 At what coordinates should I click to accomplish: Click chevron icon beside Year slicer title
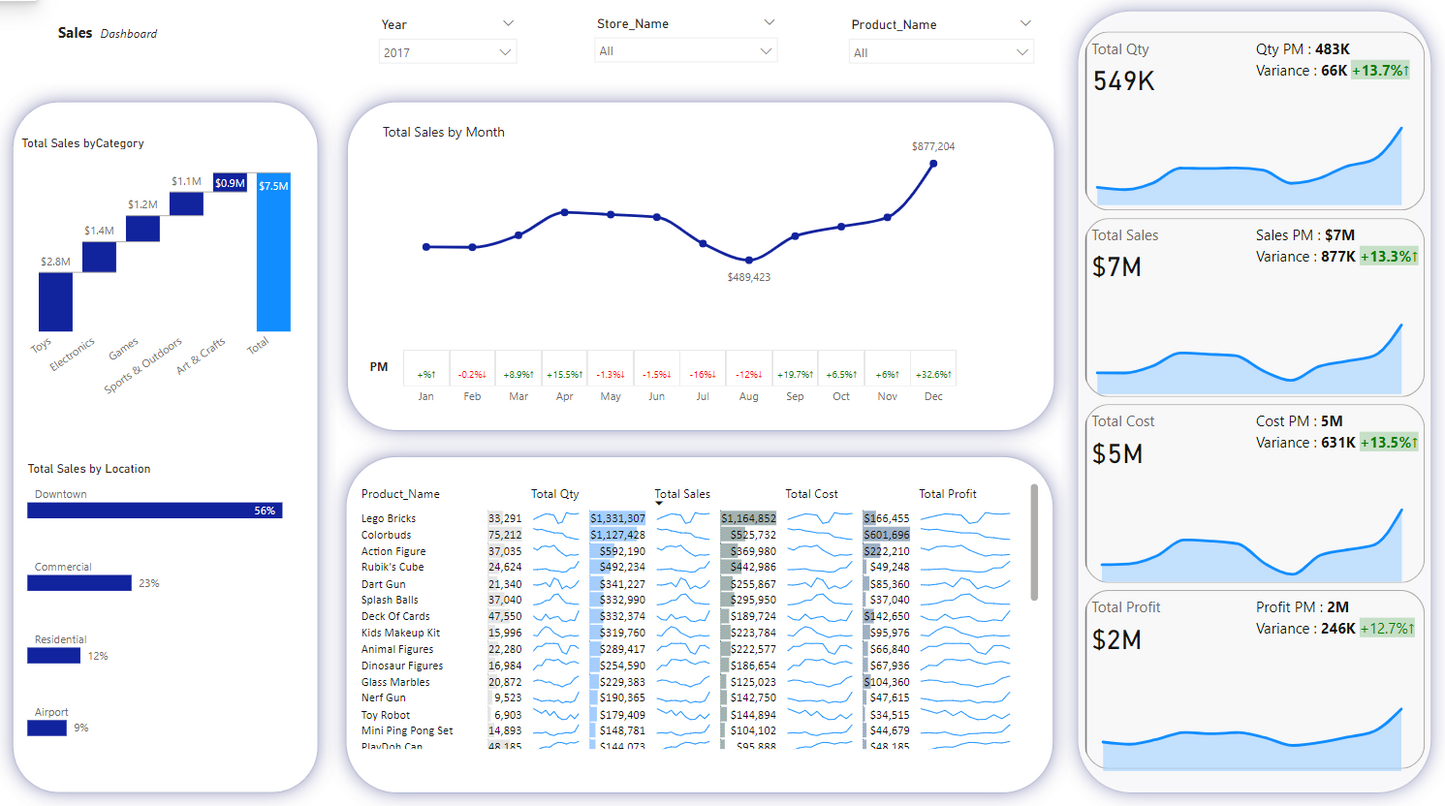508,23
